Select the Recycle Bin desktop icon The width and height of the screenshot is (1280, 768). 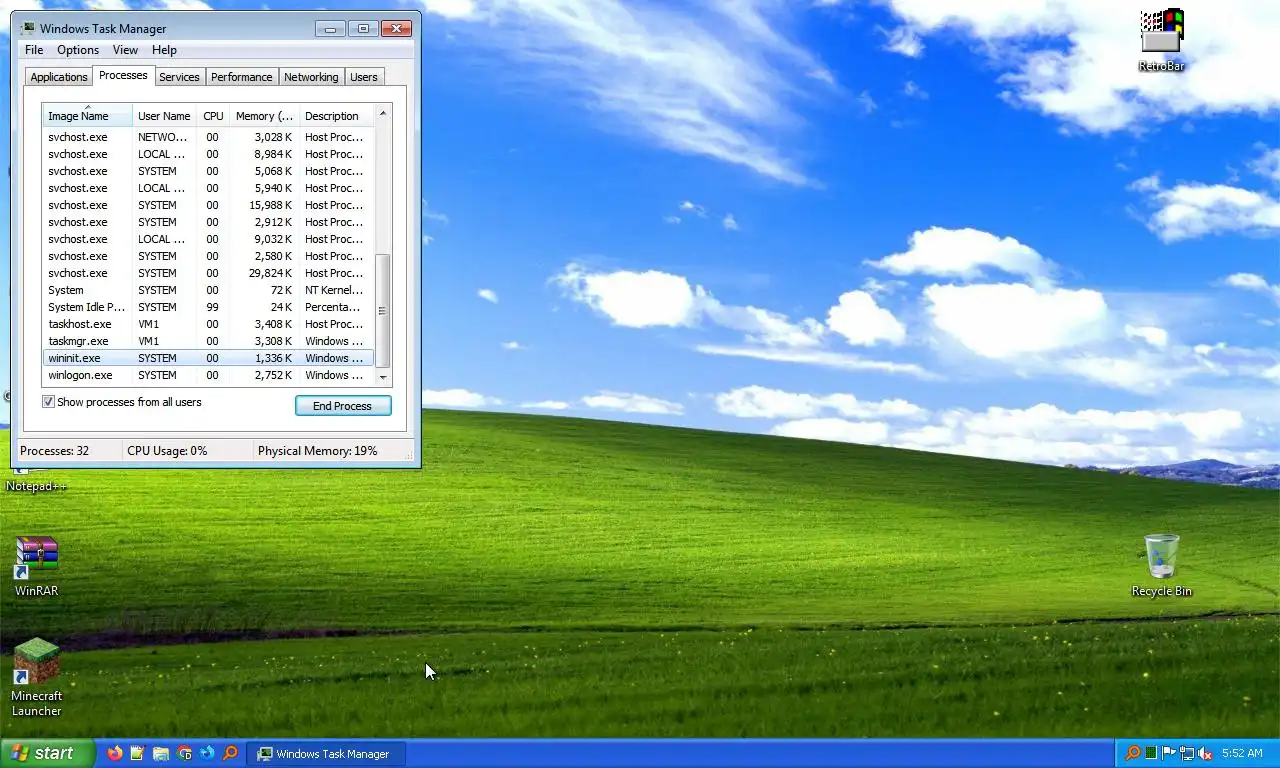1161,566
